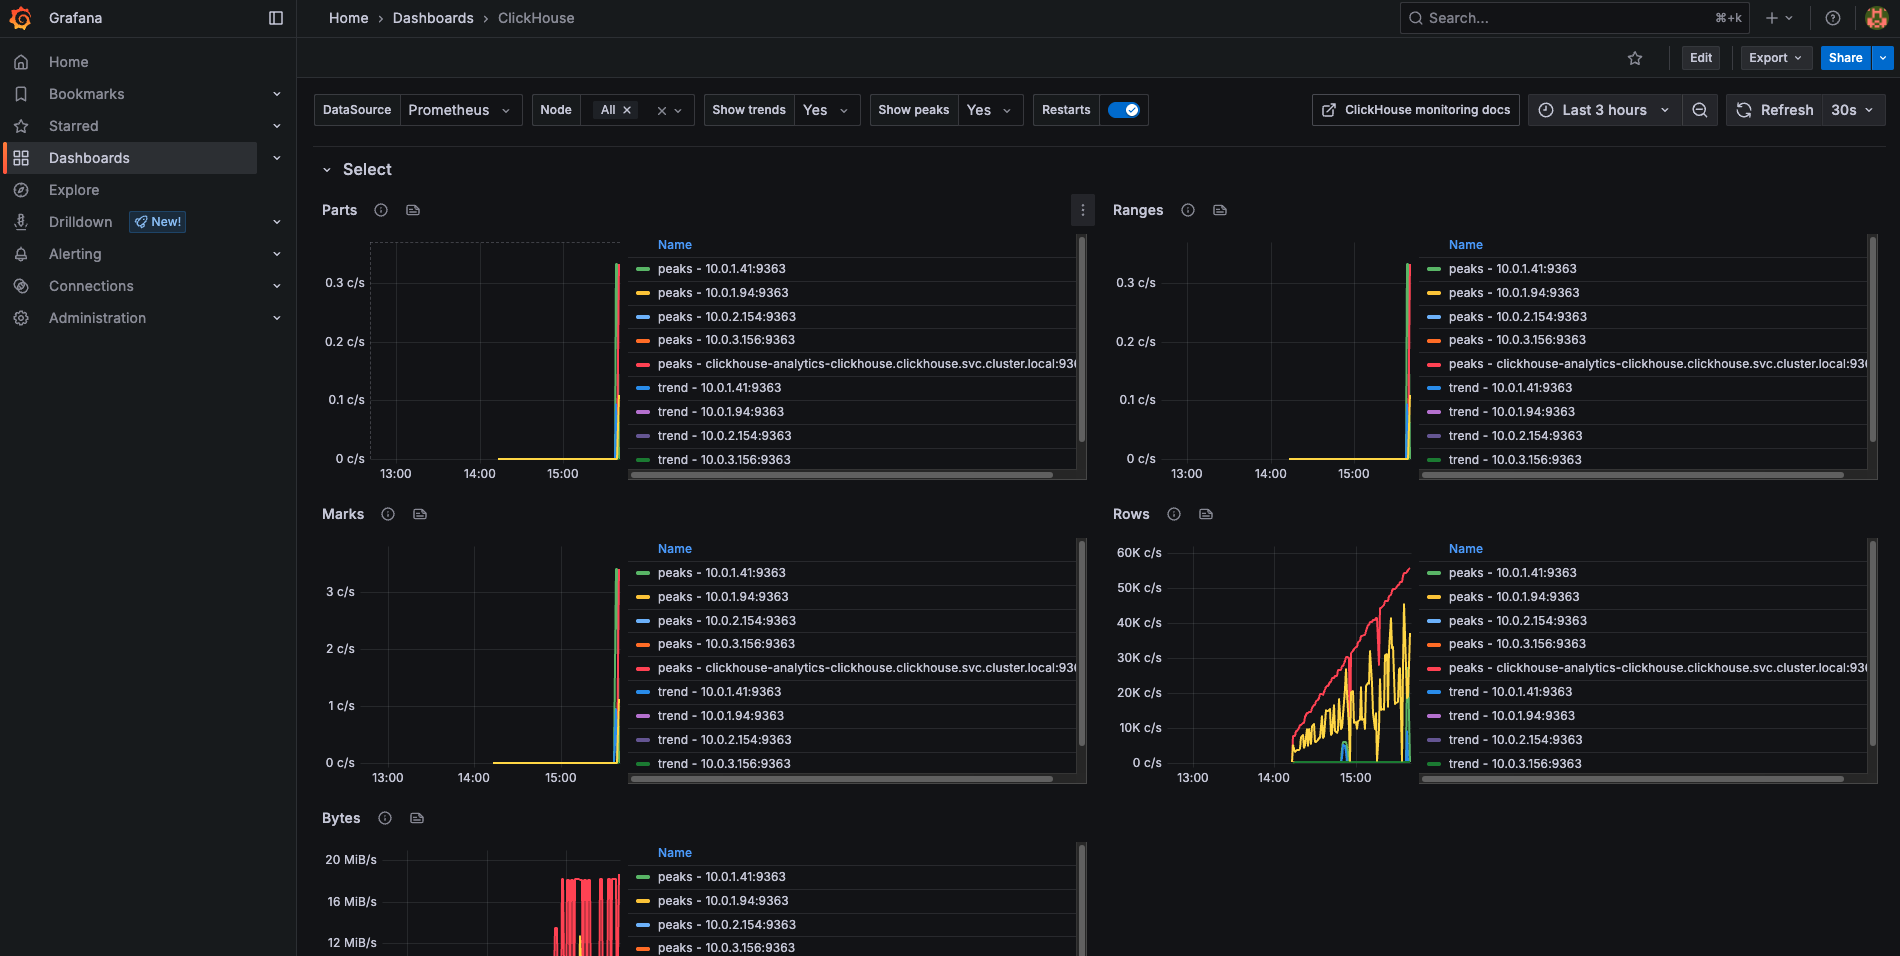Open Bytes panel links icon
Viewport: 1900px width, 956px height.
point(417,818)
